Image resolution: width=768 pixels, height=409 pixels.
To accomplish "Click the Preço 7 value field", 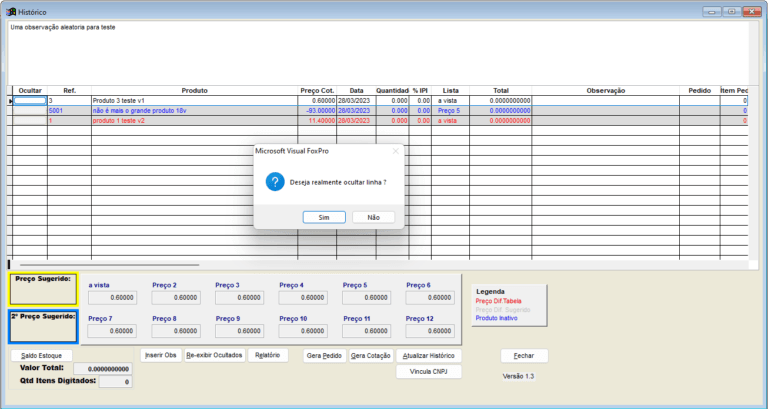I will pos(113,331).
